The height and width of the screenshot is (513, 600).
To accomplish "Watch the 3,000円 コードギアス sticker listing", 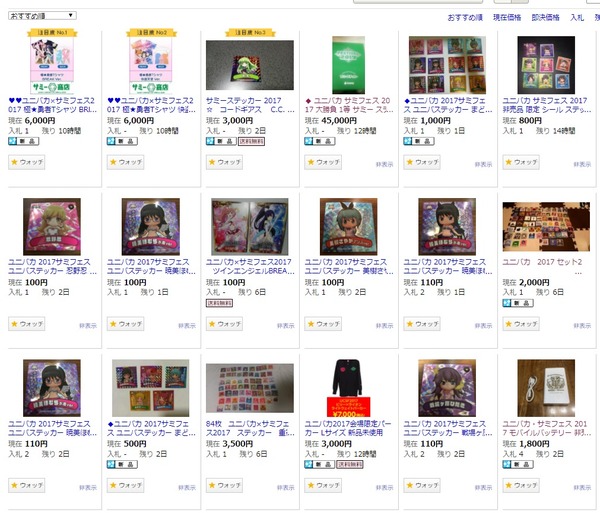I will click(224, 162).
